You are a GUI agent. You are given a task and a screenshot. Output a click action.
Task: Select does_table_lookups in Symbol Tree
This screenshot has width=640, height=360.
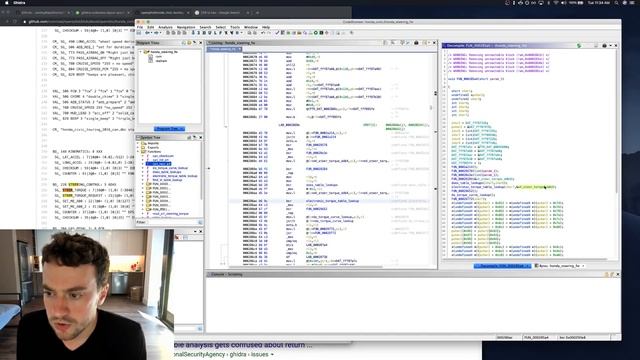coord(167,172)
